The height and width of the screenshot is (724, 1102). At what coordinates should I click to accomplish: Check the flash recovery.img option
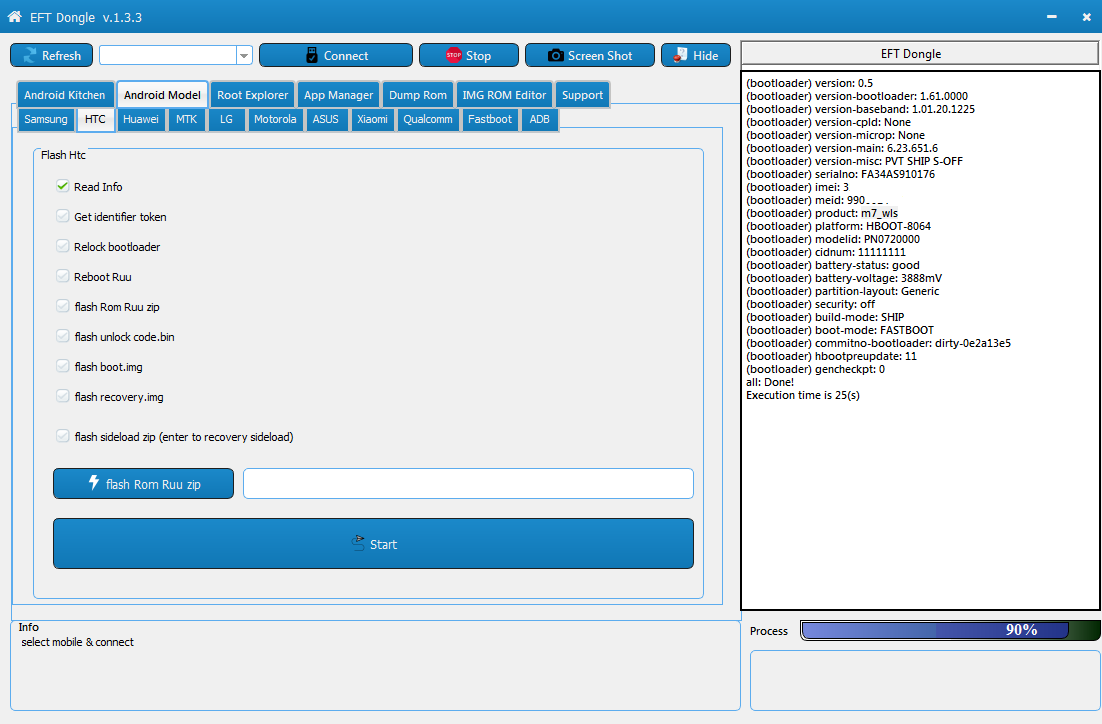coord(63,396)
